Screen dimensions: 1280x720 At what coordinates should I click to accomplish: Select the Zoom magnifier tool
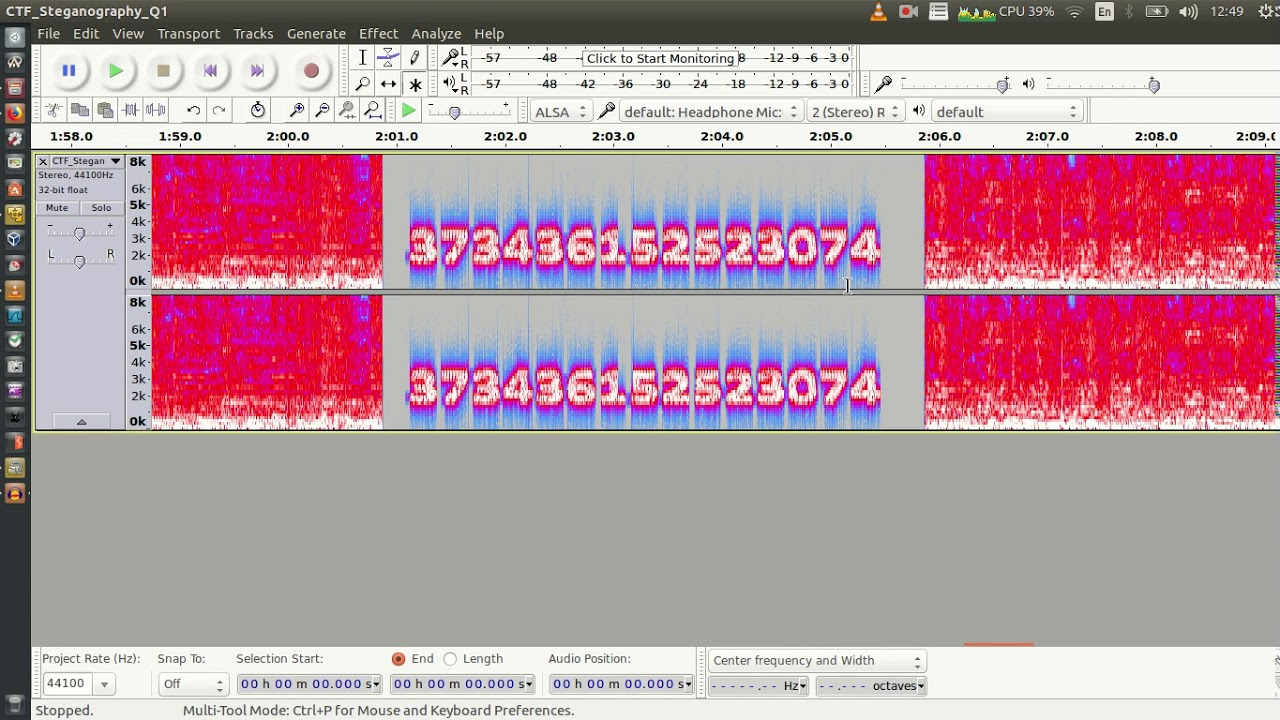click(x=363, y=85)
